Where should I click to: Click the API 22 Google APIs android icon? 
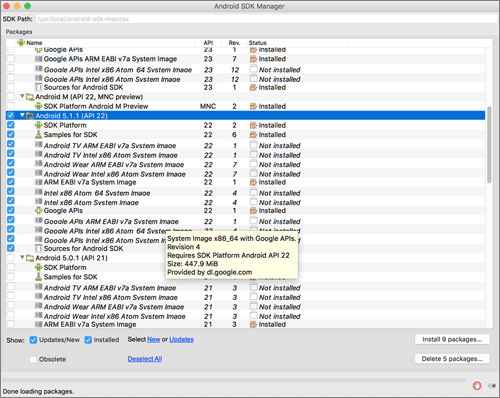(39, 210)
